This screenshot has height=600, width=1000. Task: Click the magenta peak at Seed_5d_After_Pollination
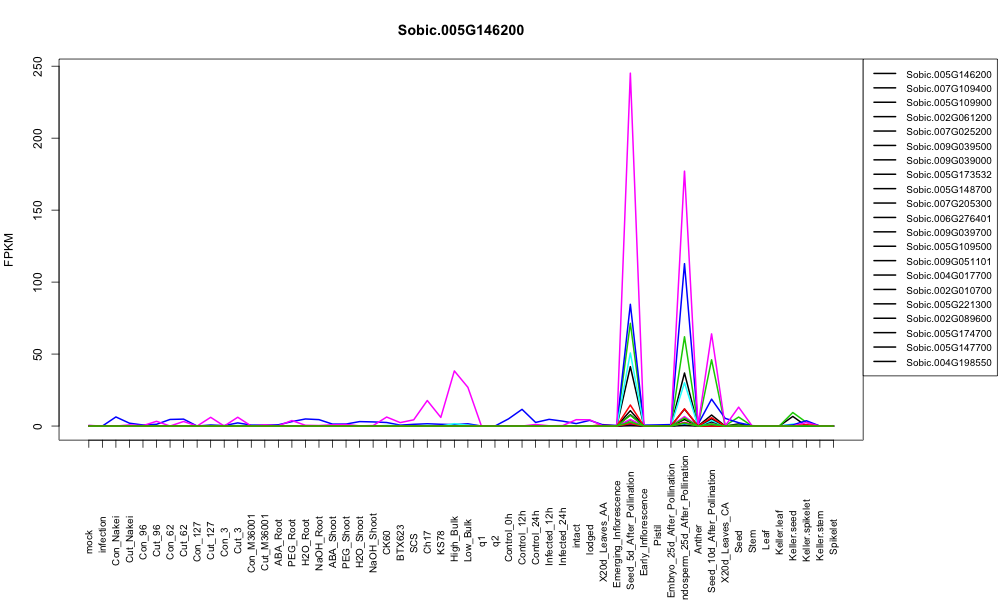[x=630, y=73]
